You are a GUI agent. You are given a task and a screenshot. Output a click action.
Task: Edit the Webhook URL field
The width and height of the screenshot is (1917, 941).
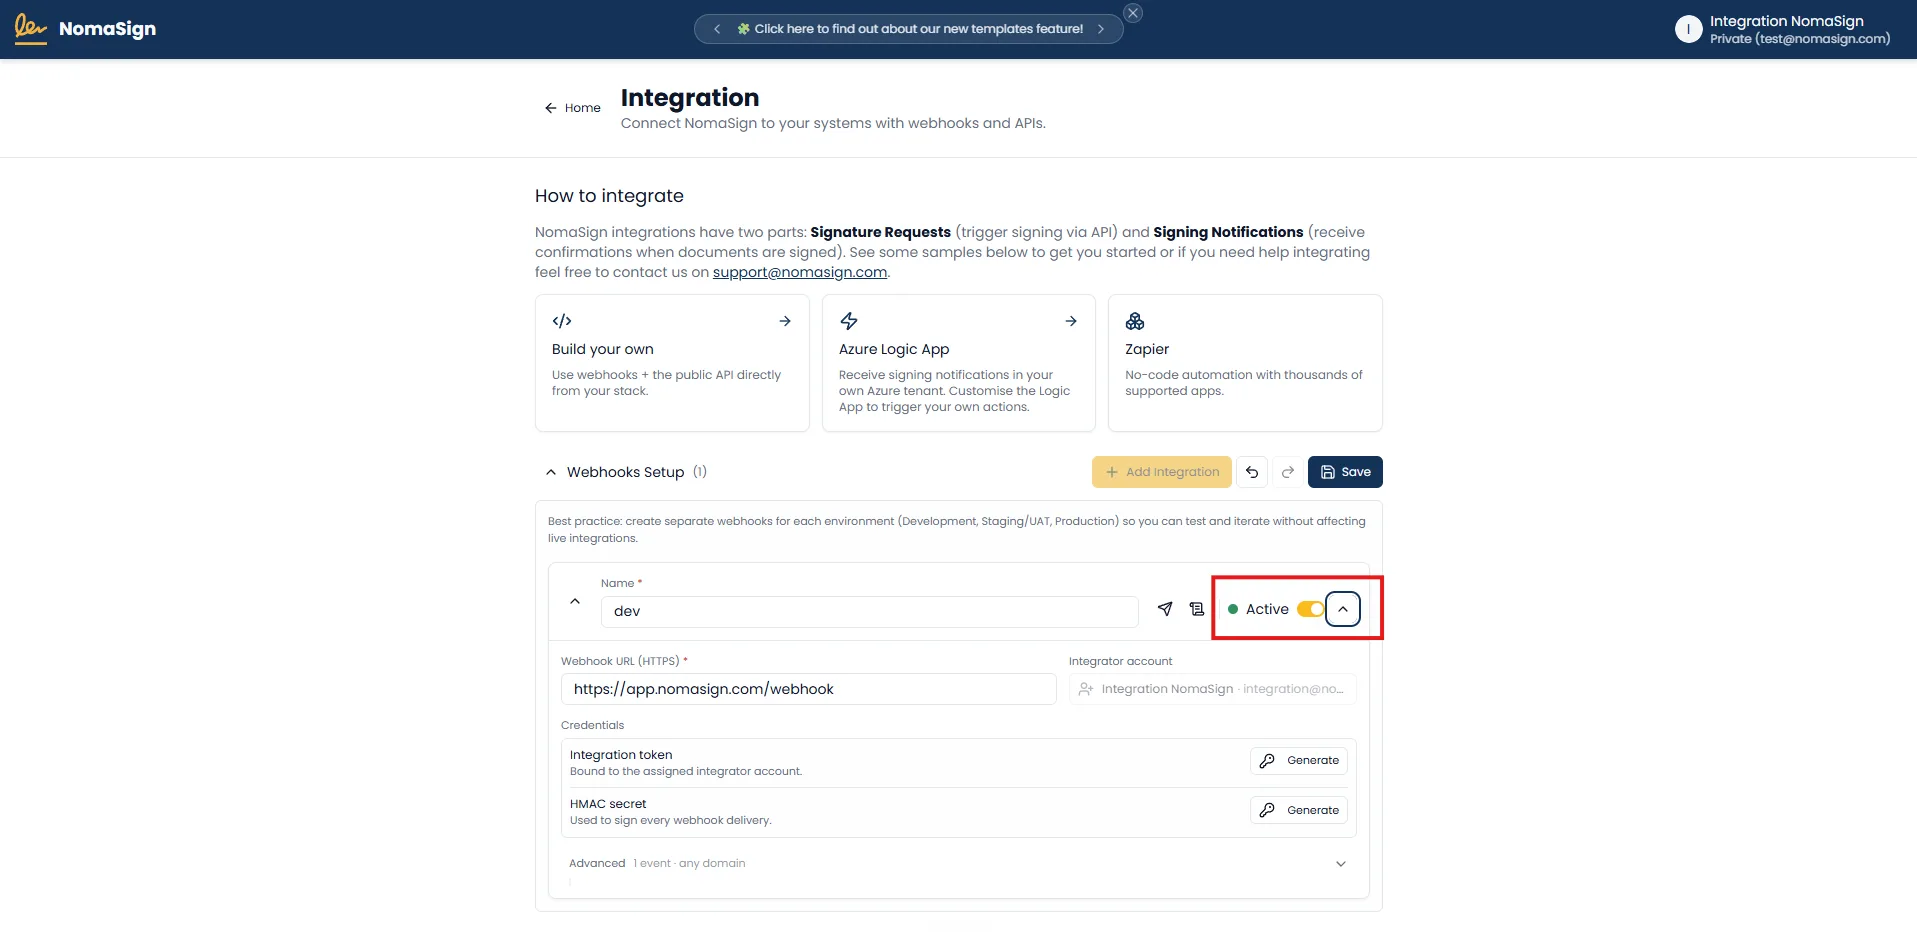point(808,689)
